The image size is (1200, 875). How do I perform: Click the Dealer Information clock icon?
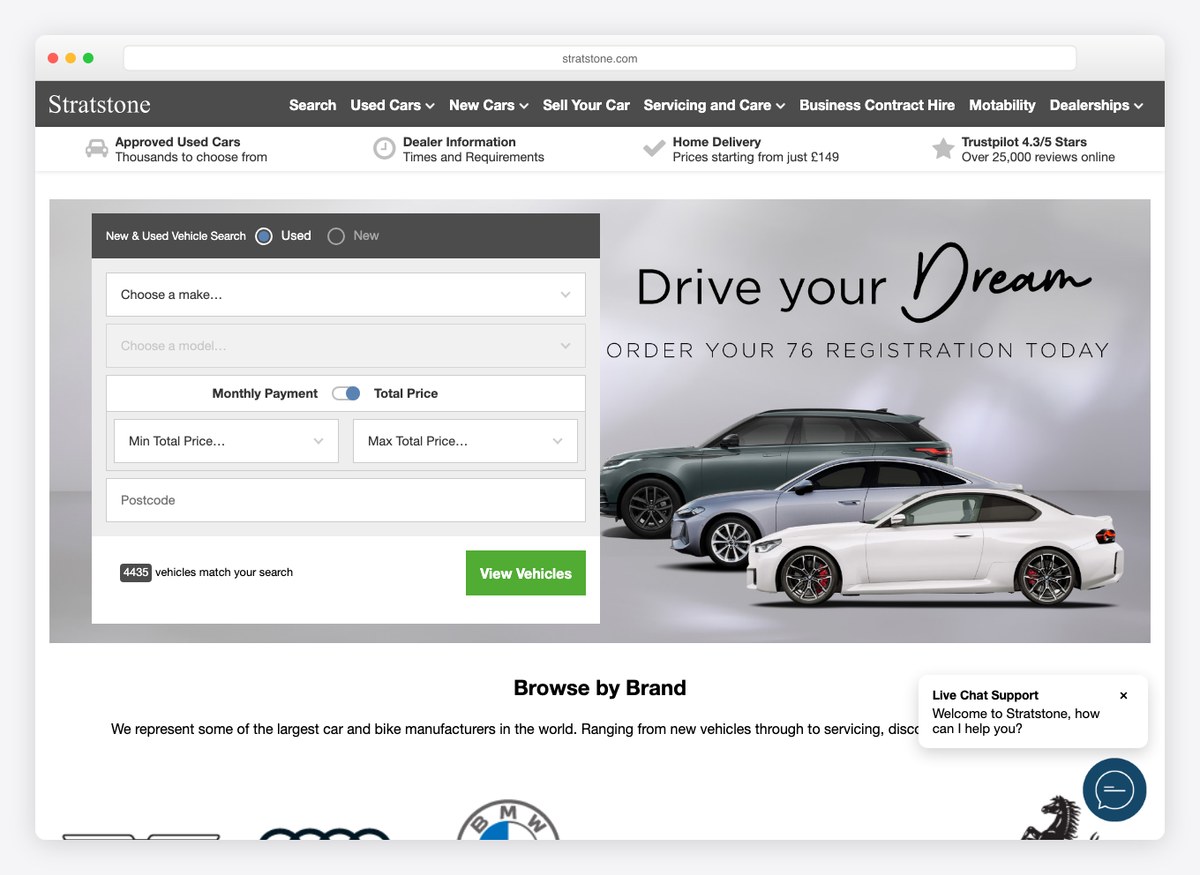click(384, 149)
